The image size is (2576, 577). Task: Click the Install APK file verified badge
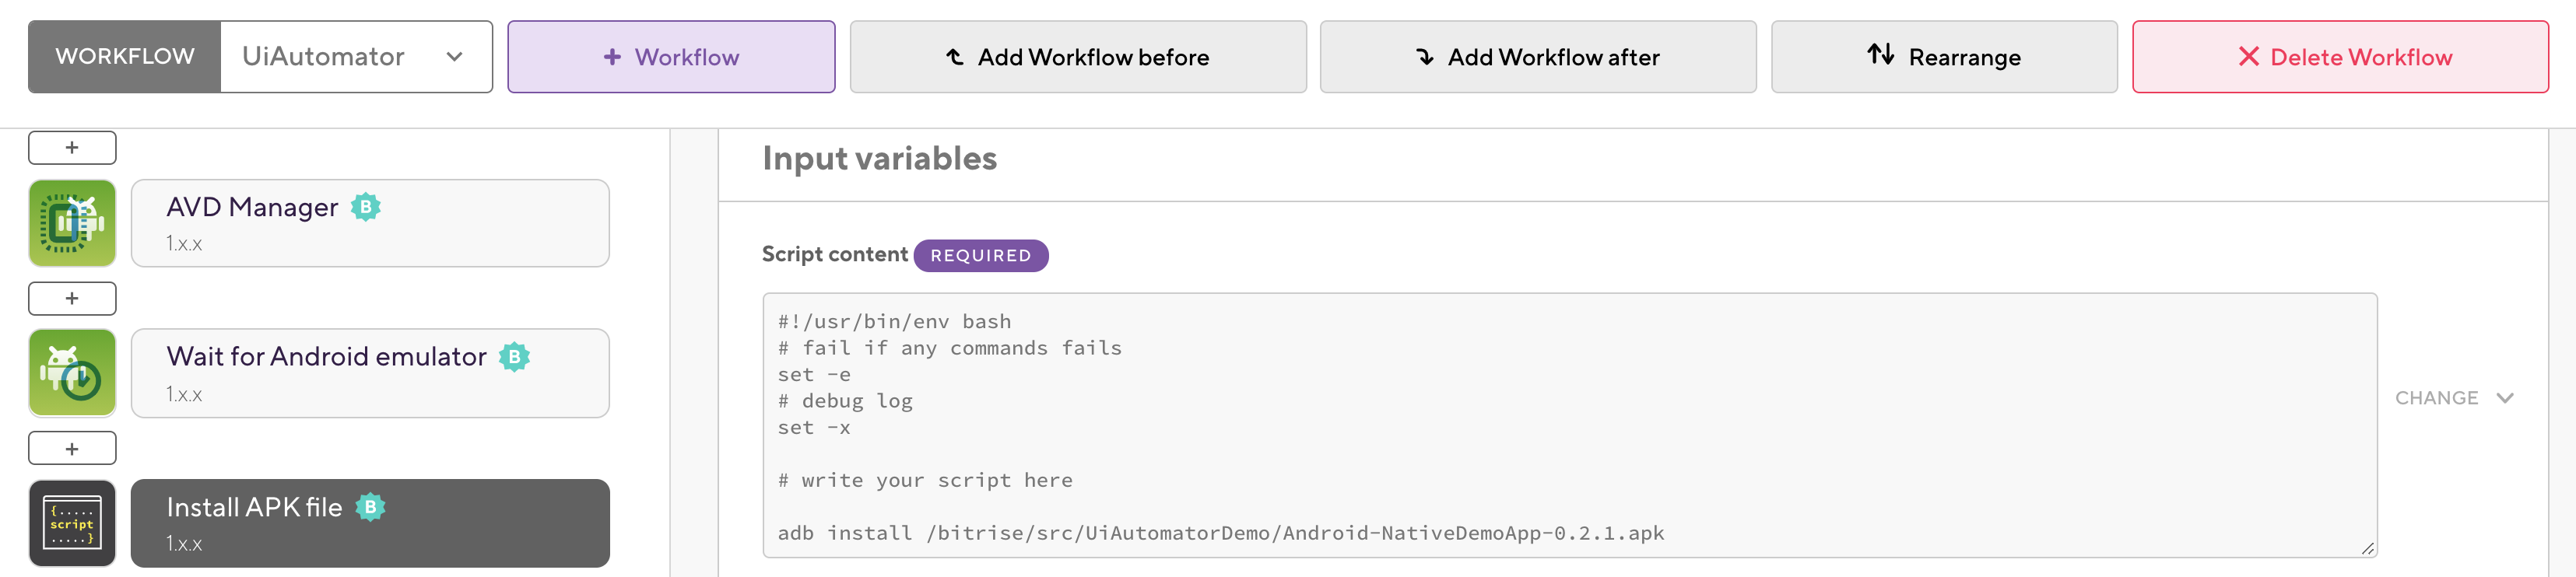coord(370,507)
